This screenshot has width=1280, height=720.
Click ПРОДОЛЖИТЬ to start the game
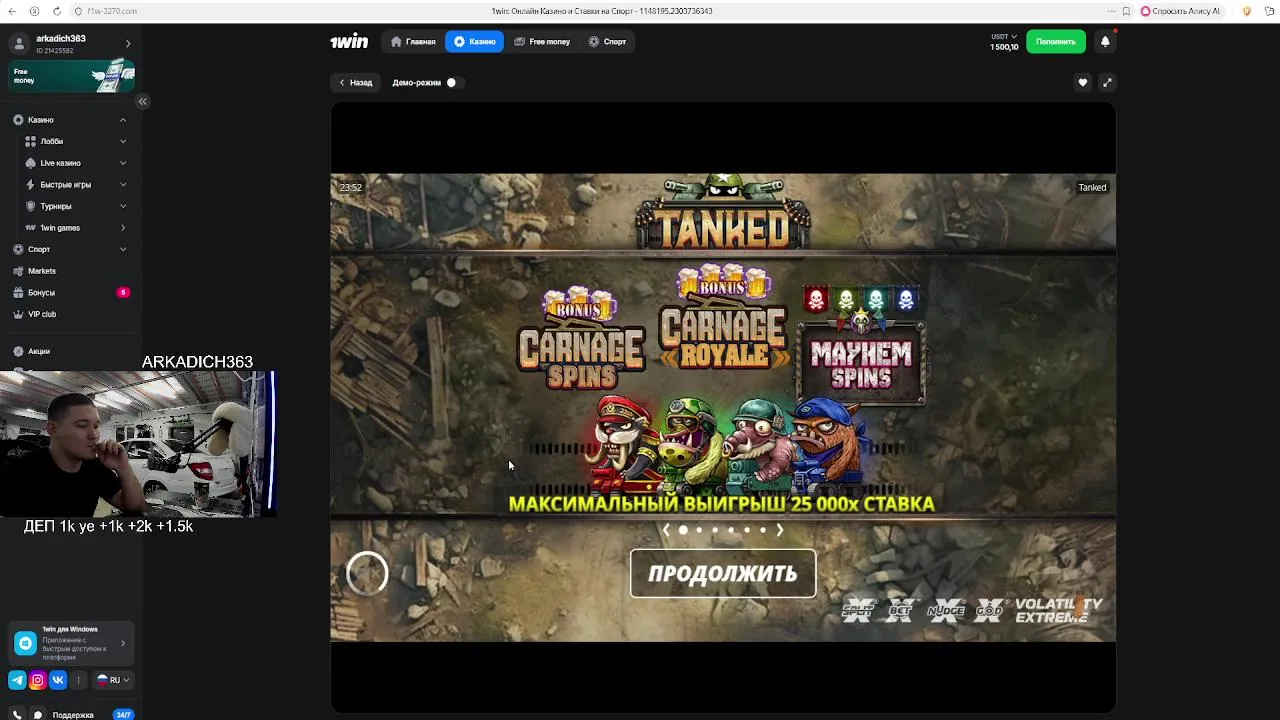pos(723,574)
